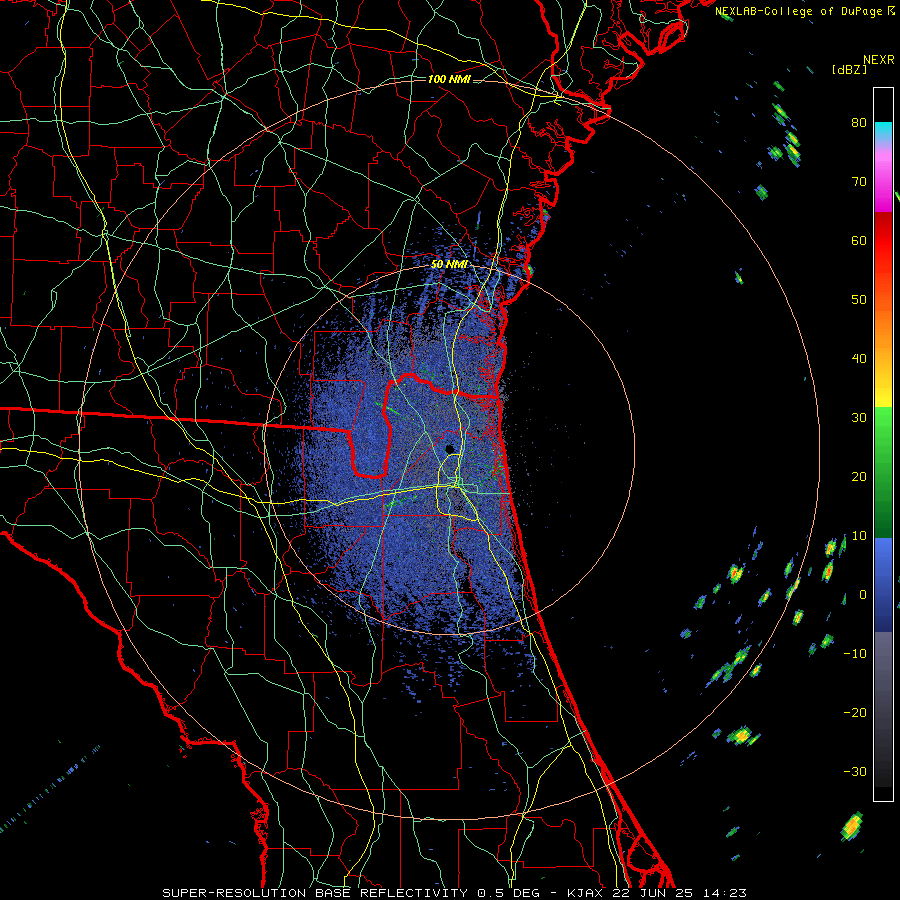Viewport: 900px width, 900px height.
Task: Click the black KJAX radar site dot
Action: point(449,448)
